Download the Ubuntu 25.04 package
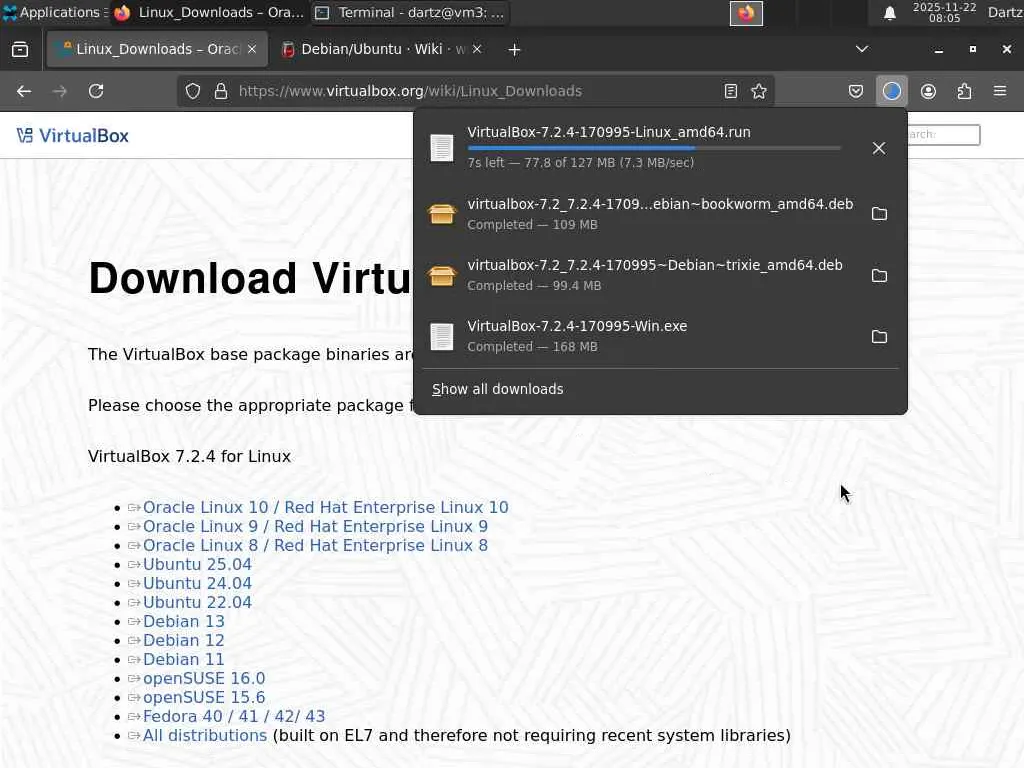Image resolution: width=1024 pixels, height=768 pixels. [x=197, y=564]
